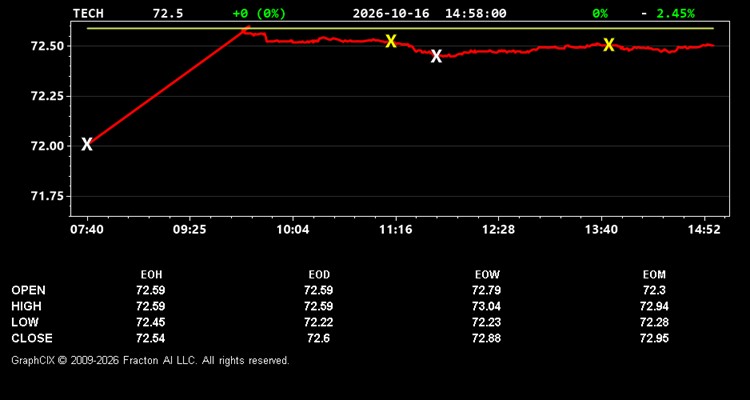Click the EOH LOW value 72.45

click(151, 322)
